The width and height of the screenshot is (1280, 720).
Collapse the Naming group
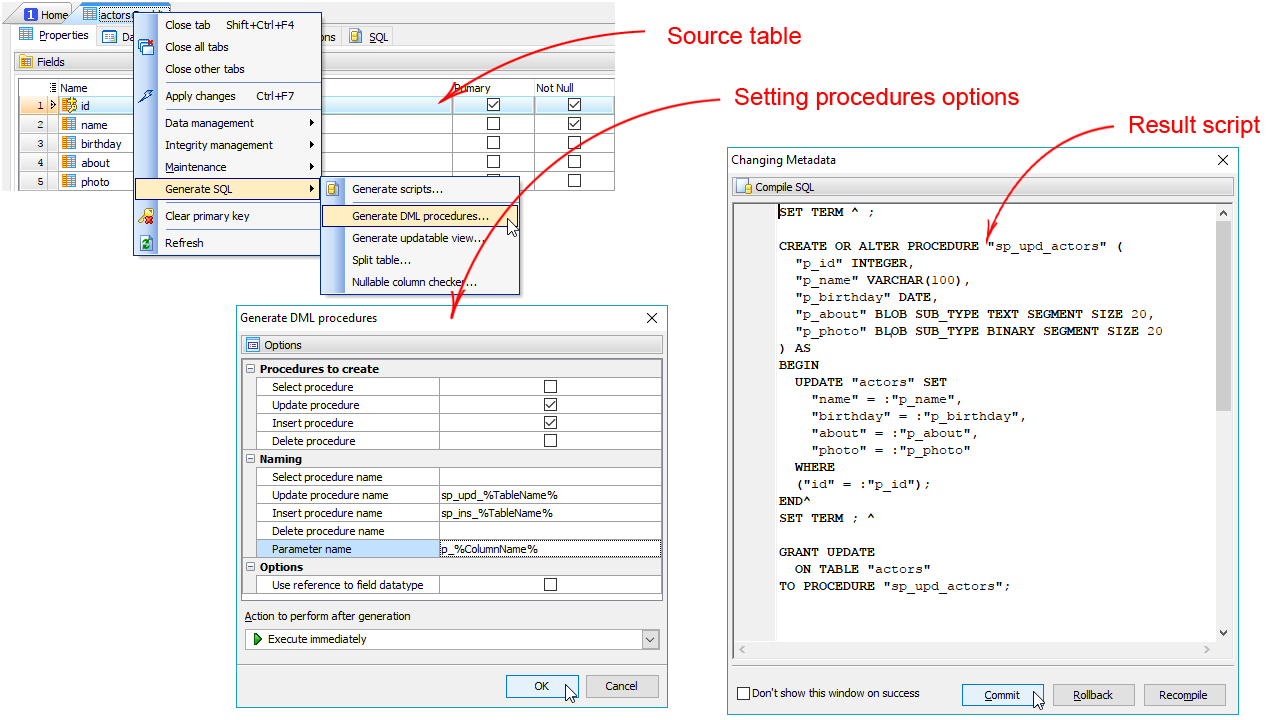tap(250, 459)
